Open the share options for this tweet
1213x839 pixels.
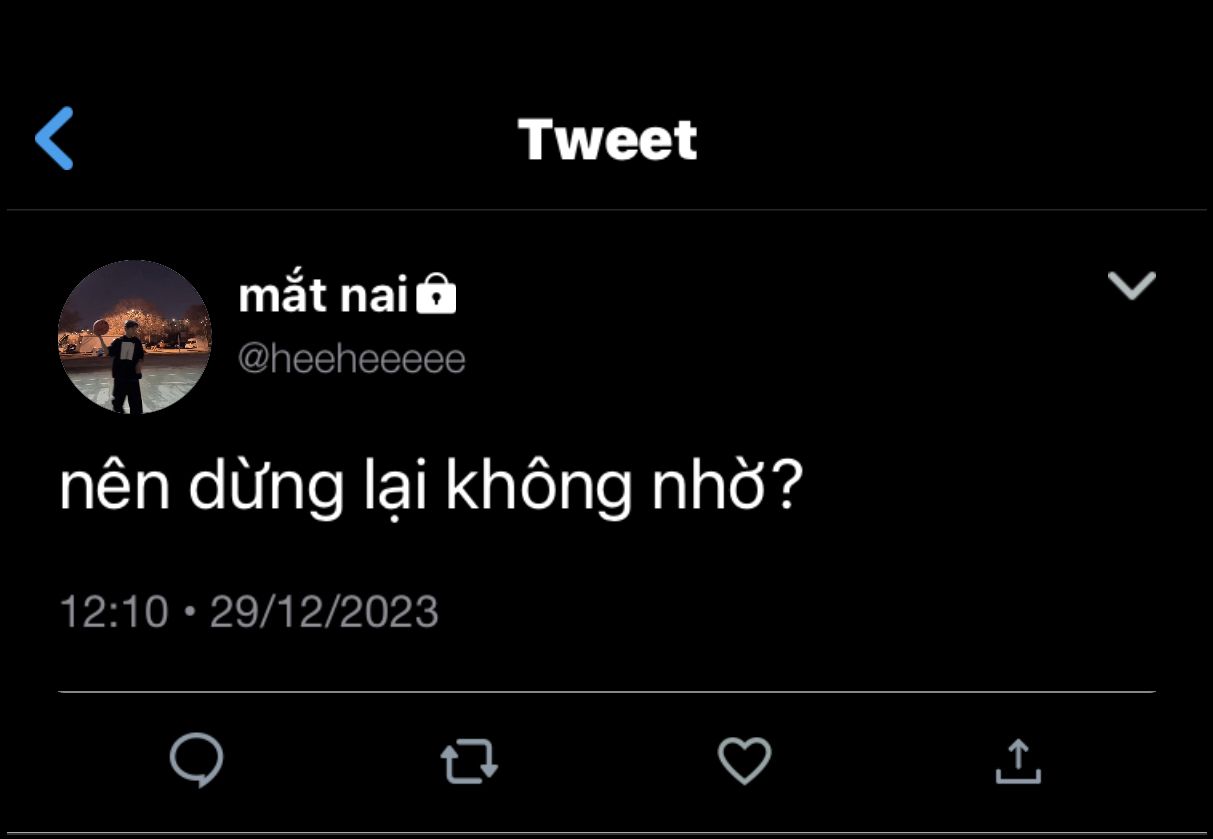[1018, 761]
